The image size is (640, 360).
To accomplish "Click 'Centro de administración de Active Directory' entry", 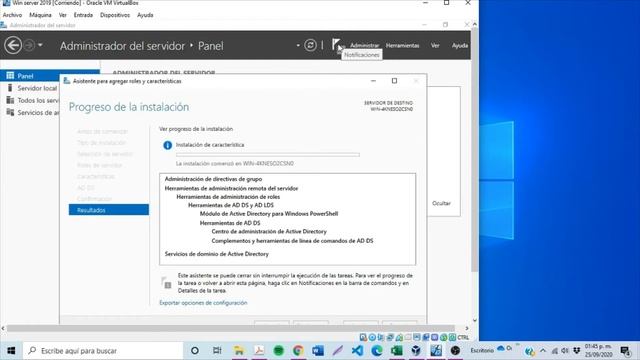I will [x=269, y=231].
